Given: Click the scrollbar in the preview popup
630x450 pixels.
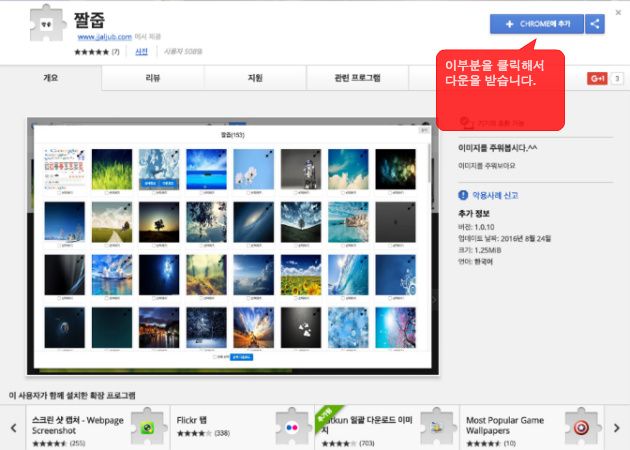Looking at the screenshot, I should pos(429,163).
